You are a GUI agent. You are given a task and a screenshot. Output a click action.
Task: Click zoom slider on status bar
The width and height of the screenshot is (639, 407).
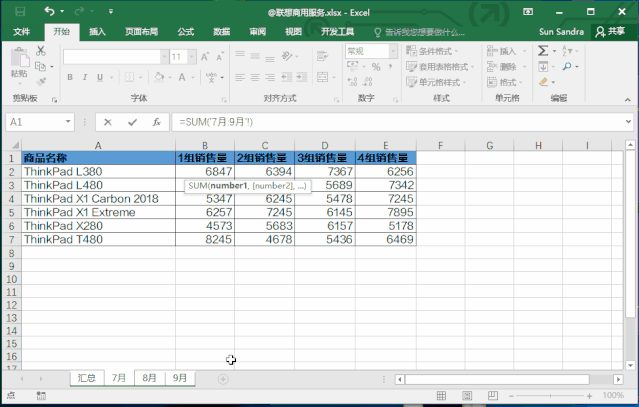pos(550,396)
